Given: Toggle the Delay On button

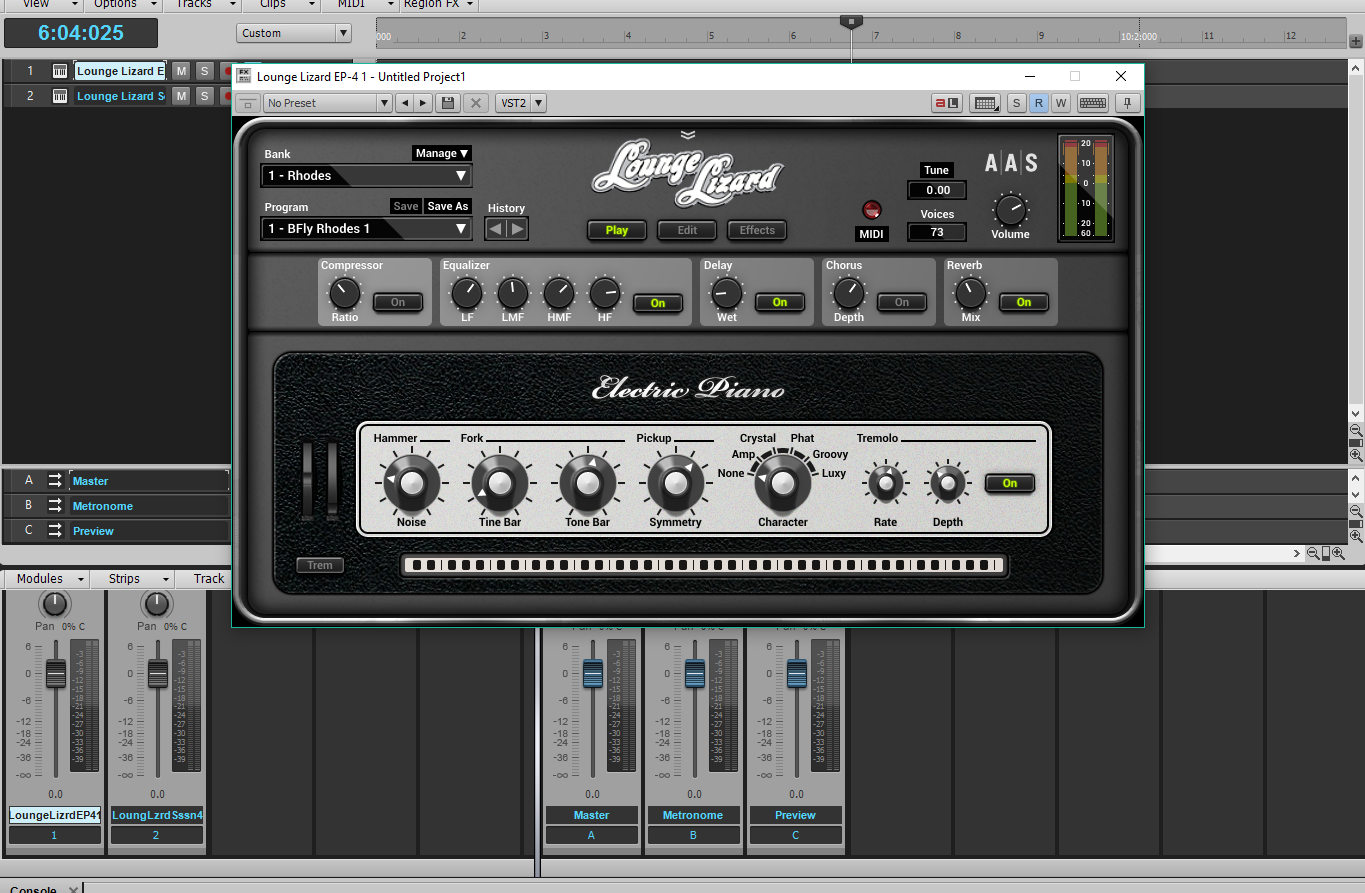Looking at the screenshot, I should click(780, 302).
